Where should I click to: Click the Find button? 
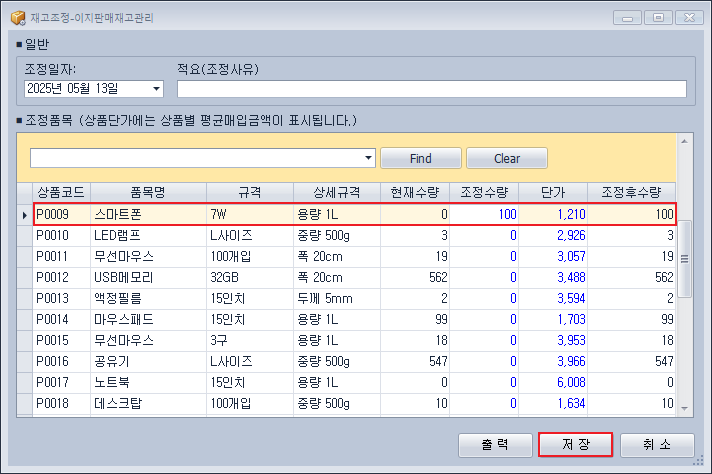(420, 158)
